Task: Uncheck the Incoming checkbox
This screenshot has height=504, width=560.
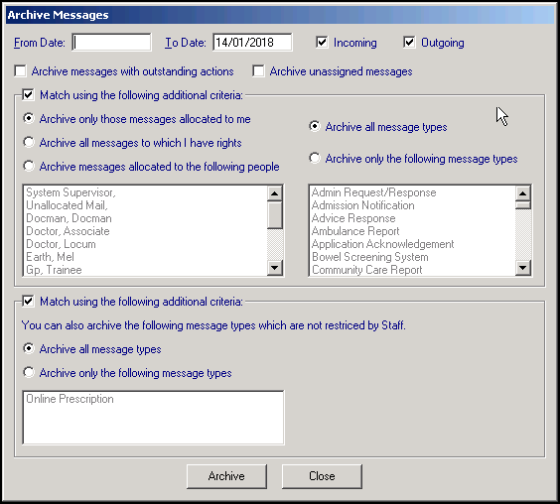Action: pyautogui.click(x=322, y=42)
